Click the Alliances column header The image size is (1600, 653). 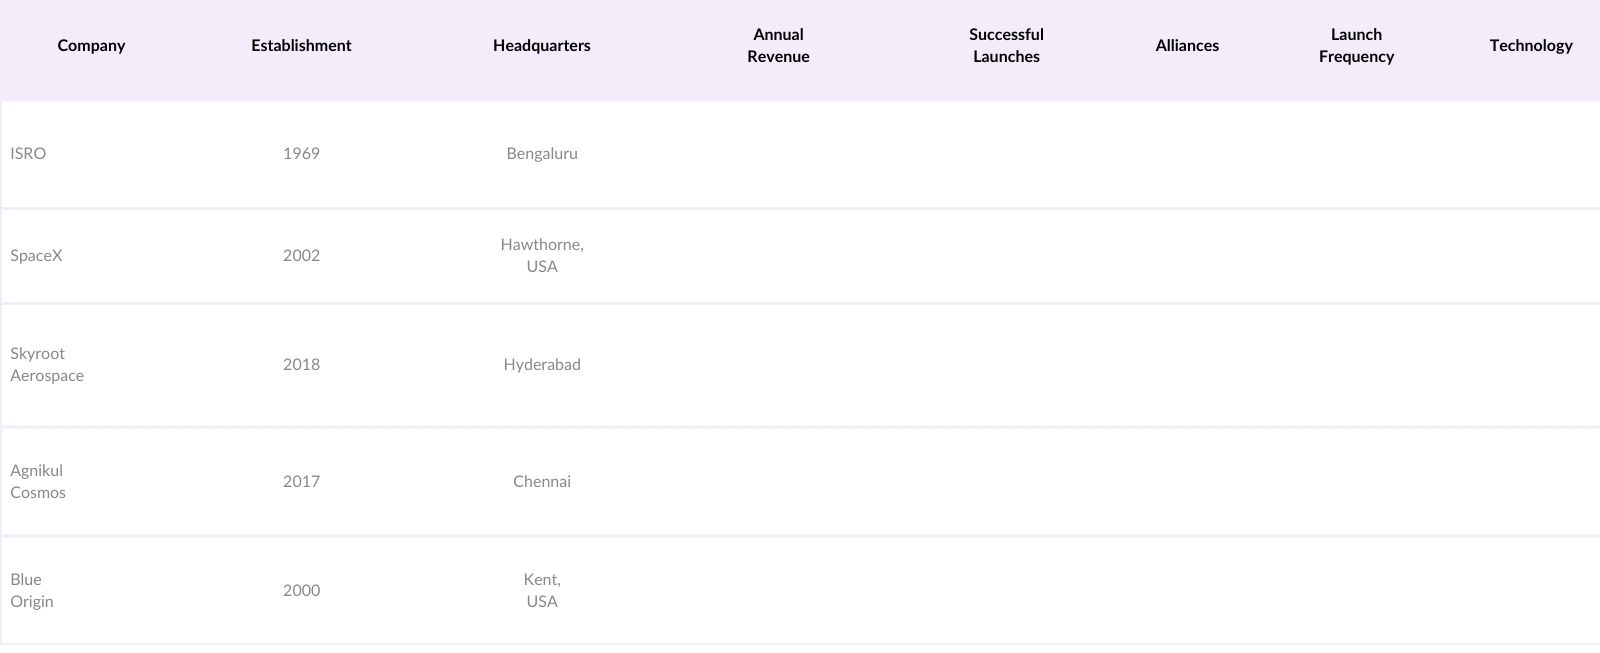click(1187, 45)
